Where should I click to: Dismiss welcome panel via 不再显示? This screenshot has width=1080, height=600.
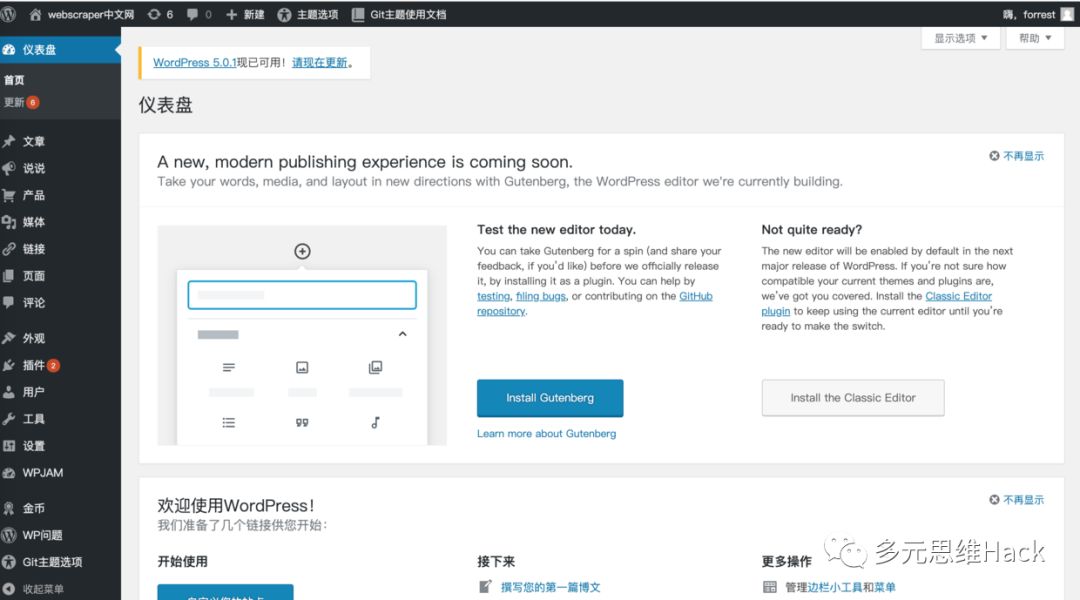[1017, 500]
